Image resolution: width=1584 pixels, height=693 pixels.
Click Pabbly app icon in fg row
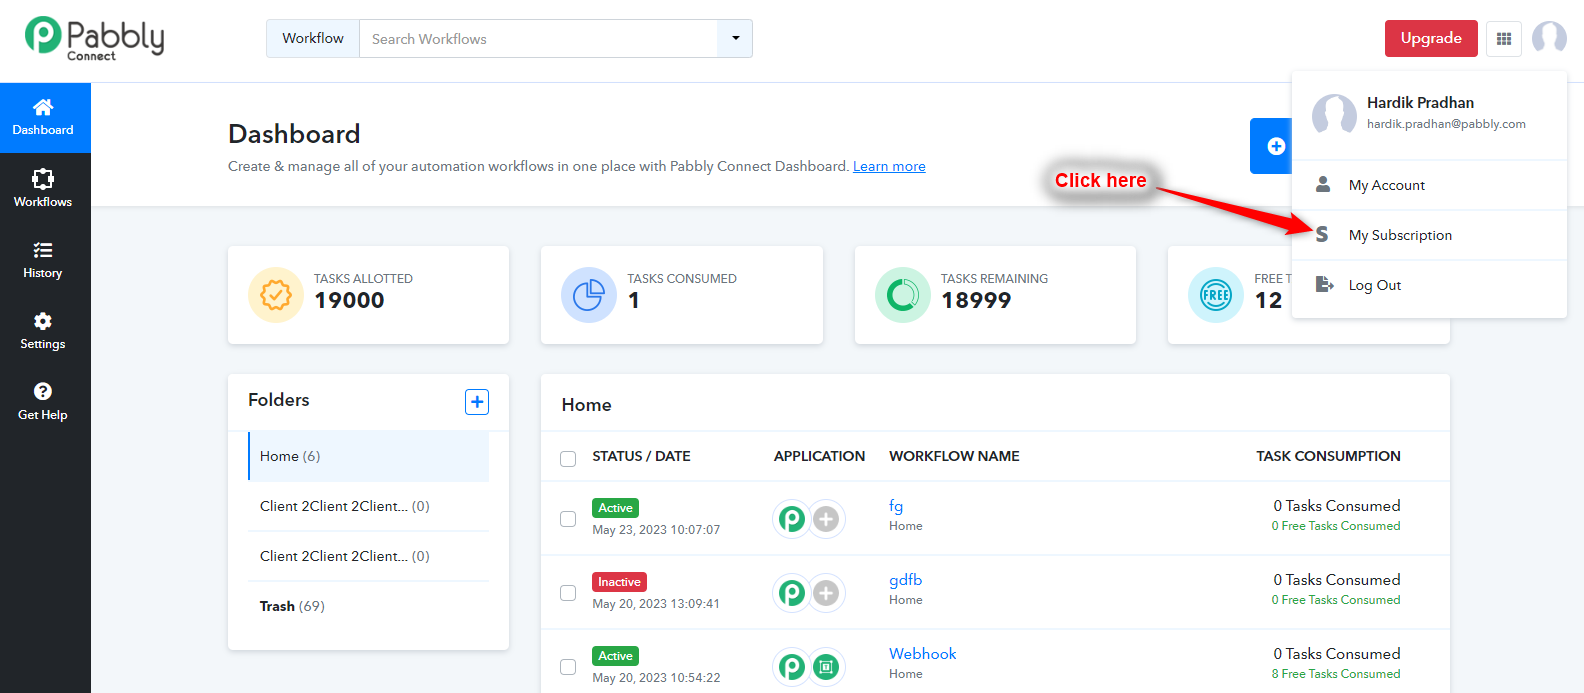(792, 519)
